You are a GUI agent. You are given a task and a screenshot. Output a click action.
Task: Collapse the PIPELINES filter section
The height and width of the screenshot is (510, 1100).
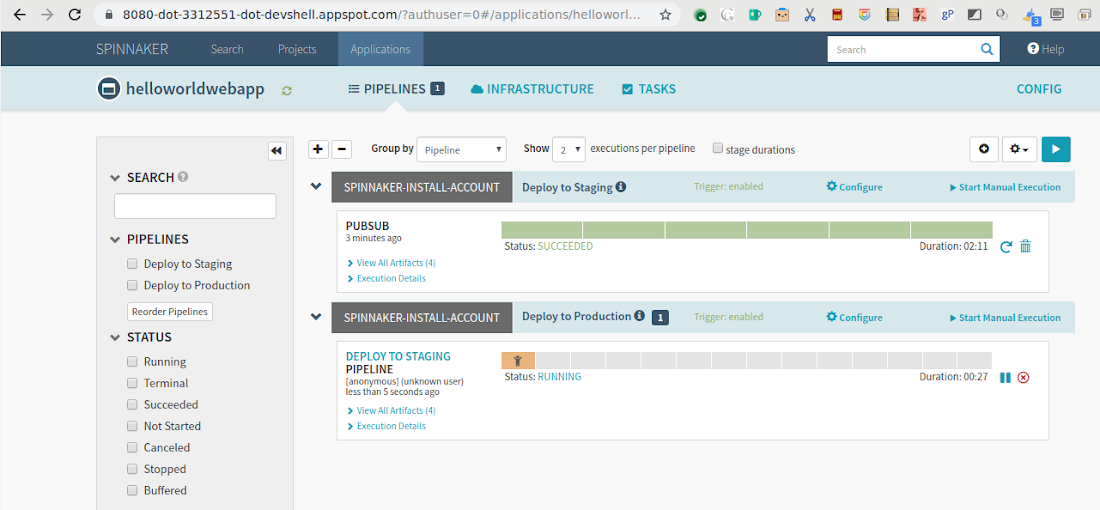[x=116, y=239]
